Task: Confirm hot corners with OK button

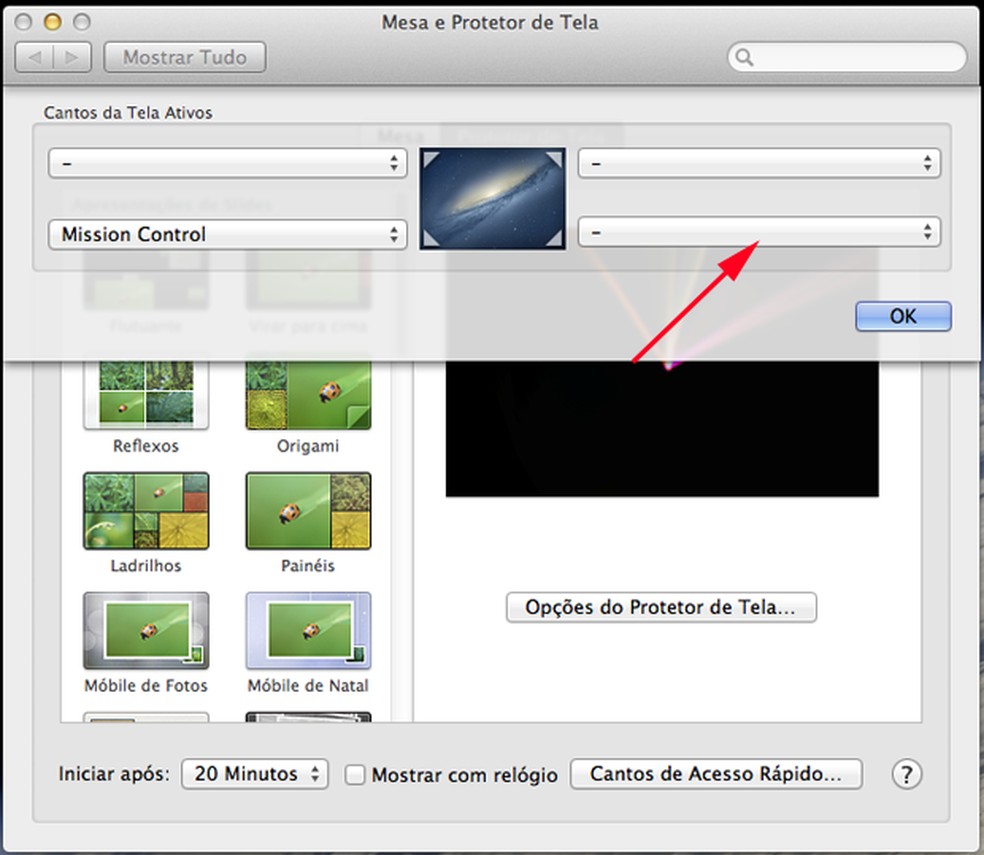Action: [903, 316]
